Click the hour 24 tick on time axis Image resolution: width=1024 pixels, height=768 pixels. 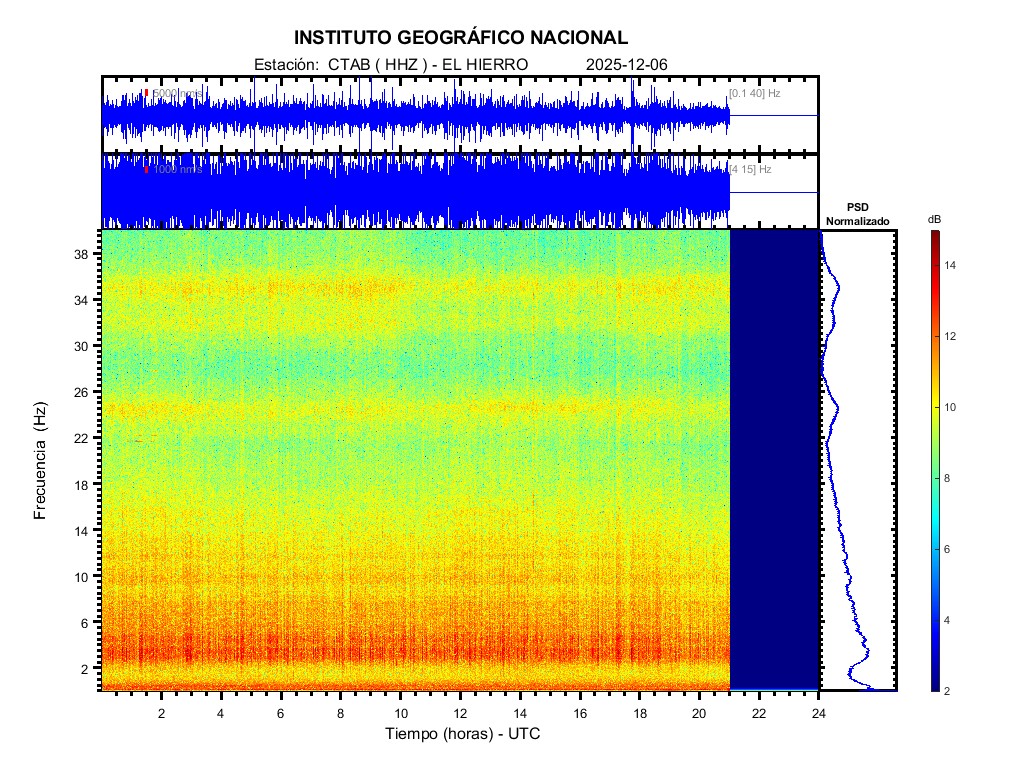tap(819, 713)
